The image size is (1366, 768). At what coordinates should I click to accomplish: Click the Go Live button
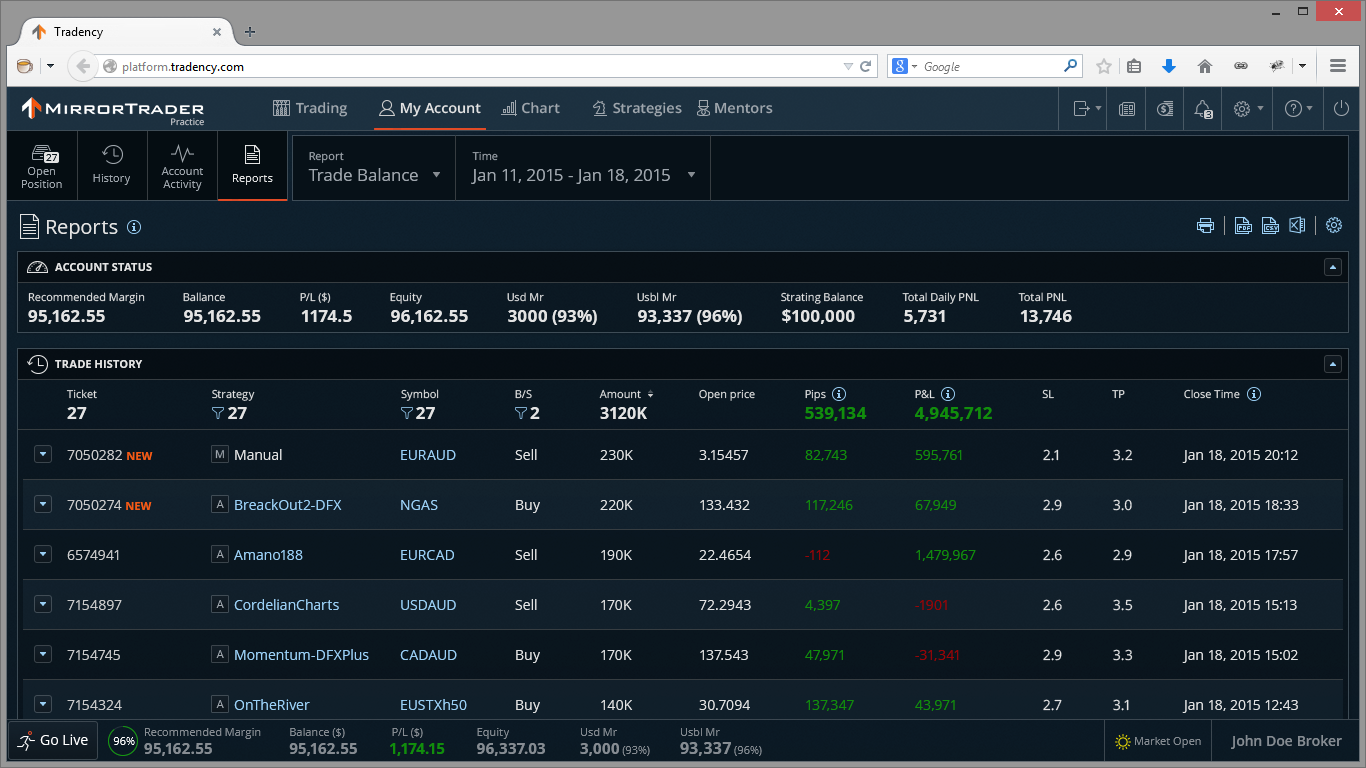tap(53, 741)
